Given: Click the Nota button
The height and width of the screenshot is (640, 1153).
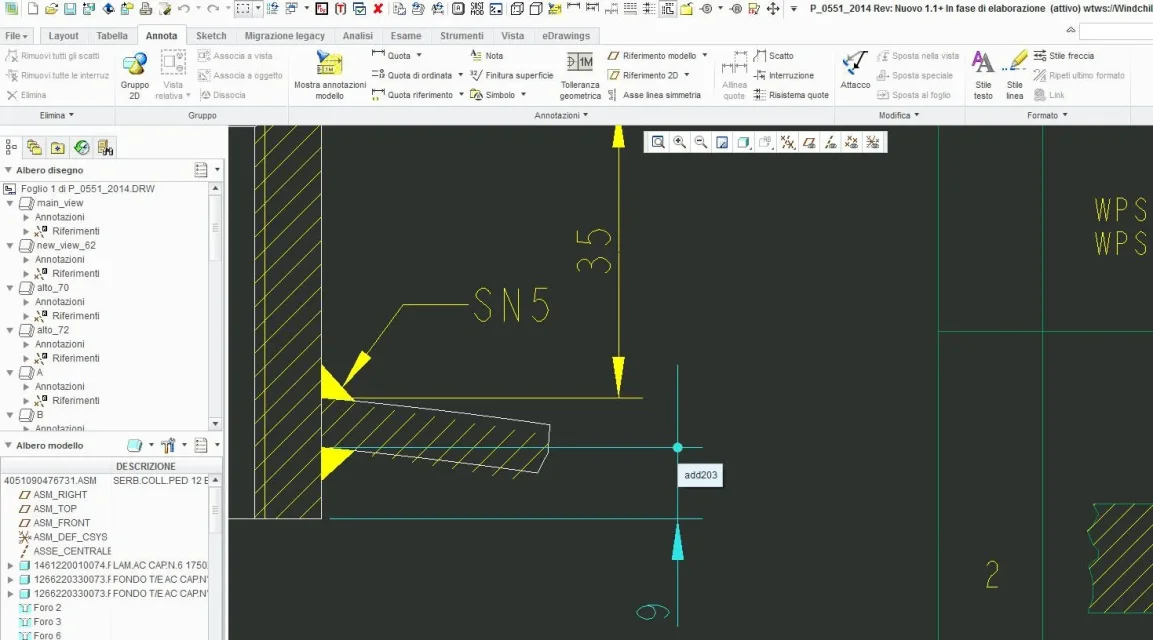Looking at the screenshot, I should click(487, 55).
